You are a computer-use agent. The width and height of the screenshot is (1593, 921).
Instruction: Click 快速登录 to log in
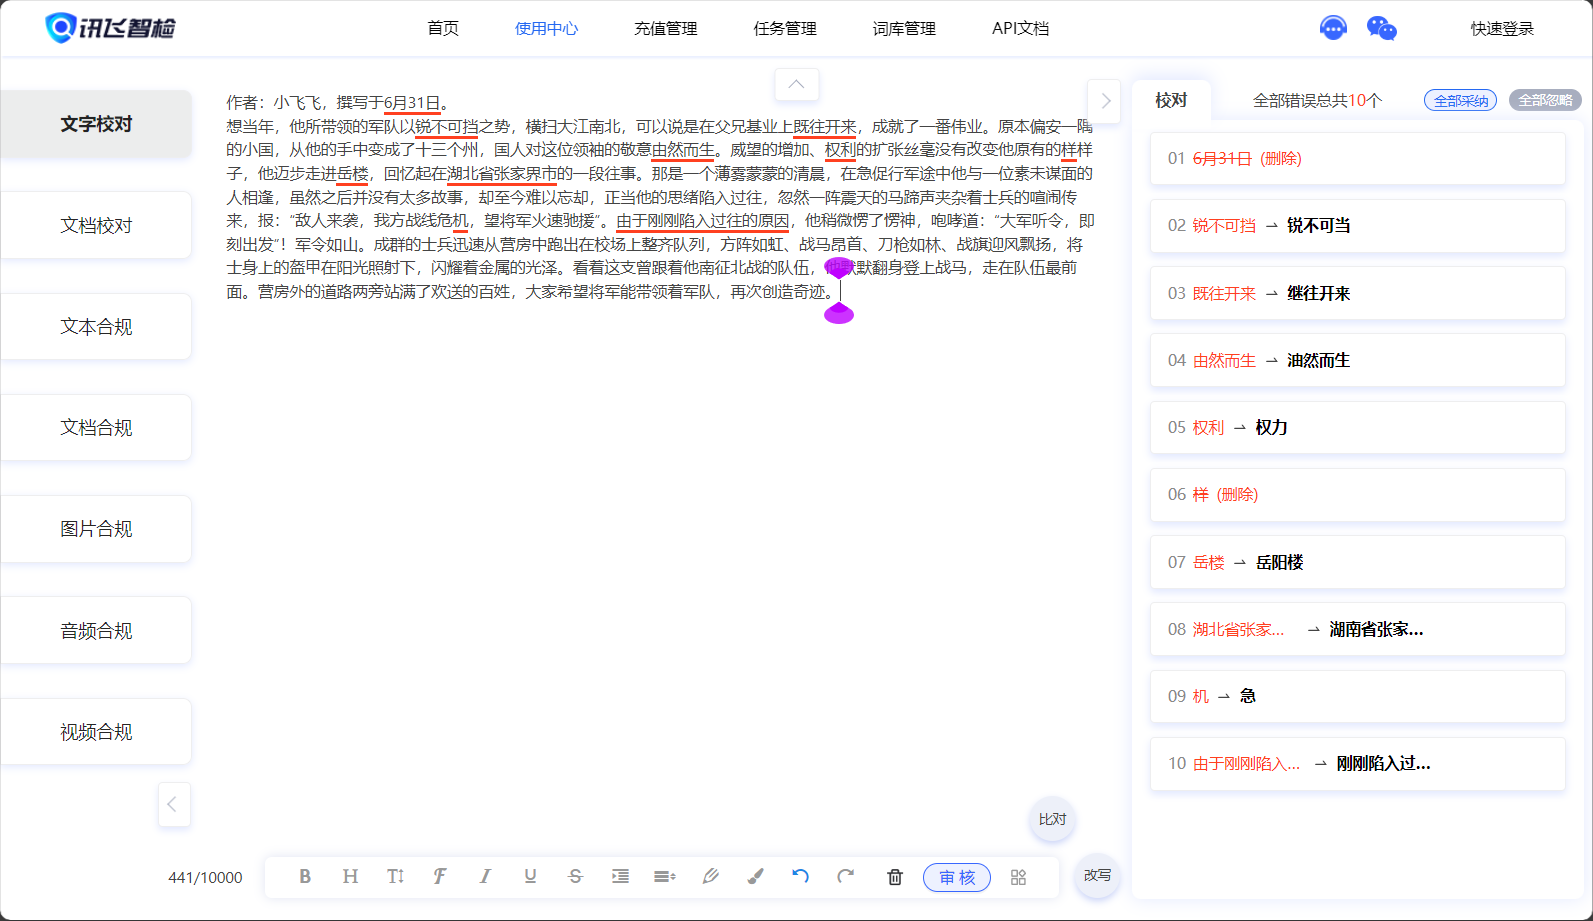click(x=1502, y=28)
